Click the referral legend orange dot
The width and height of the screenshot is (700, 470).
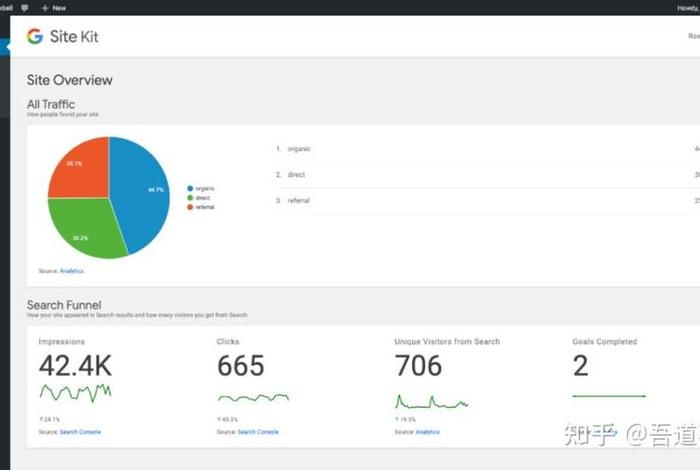[x=190, y=207]
